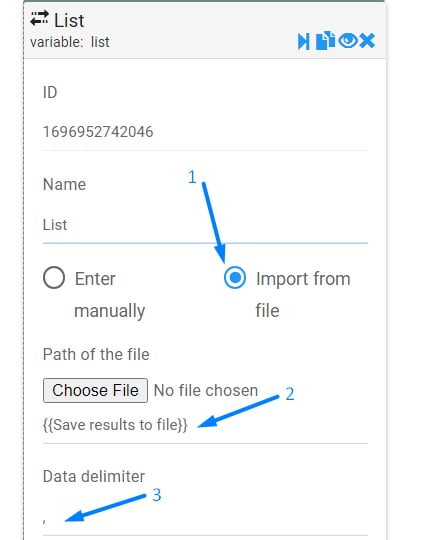
Task: Click the swap arrows icon beside List title
Action: [39, 19]
